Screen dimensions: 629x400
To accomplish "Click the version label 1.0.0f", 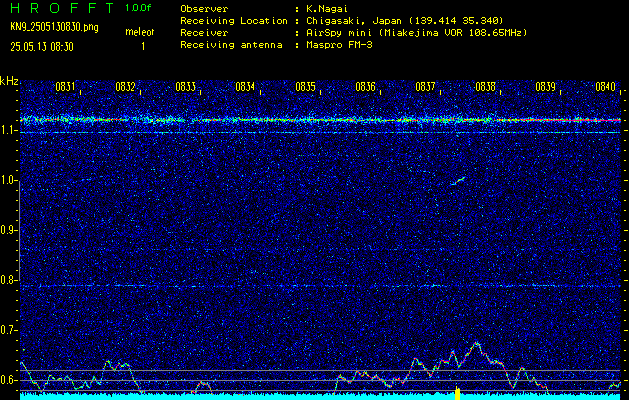I will [138, 8].
